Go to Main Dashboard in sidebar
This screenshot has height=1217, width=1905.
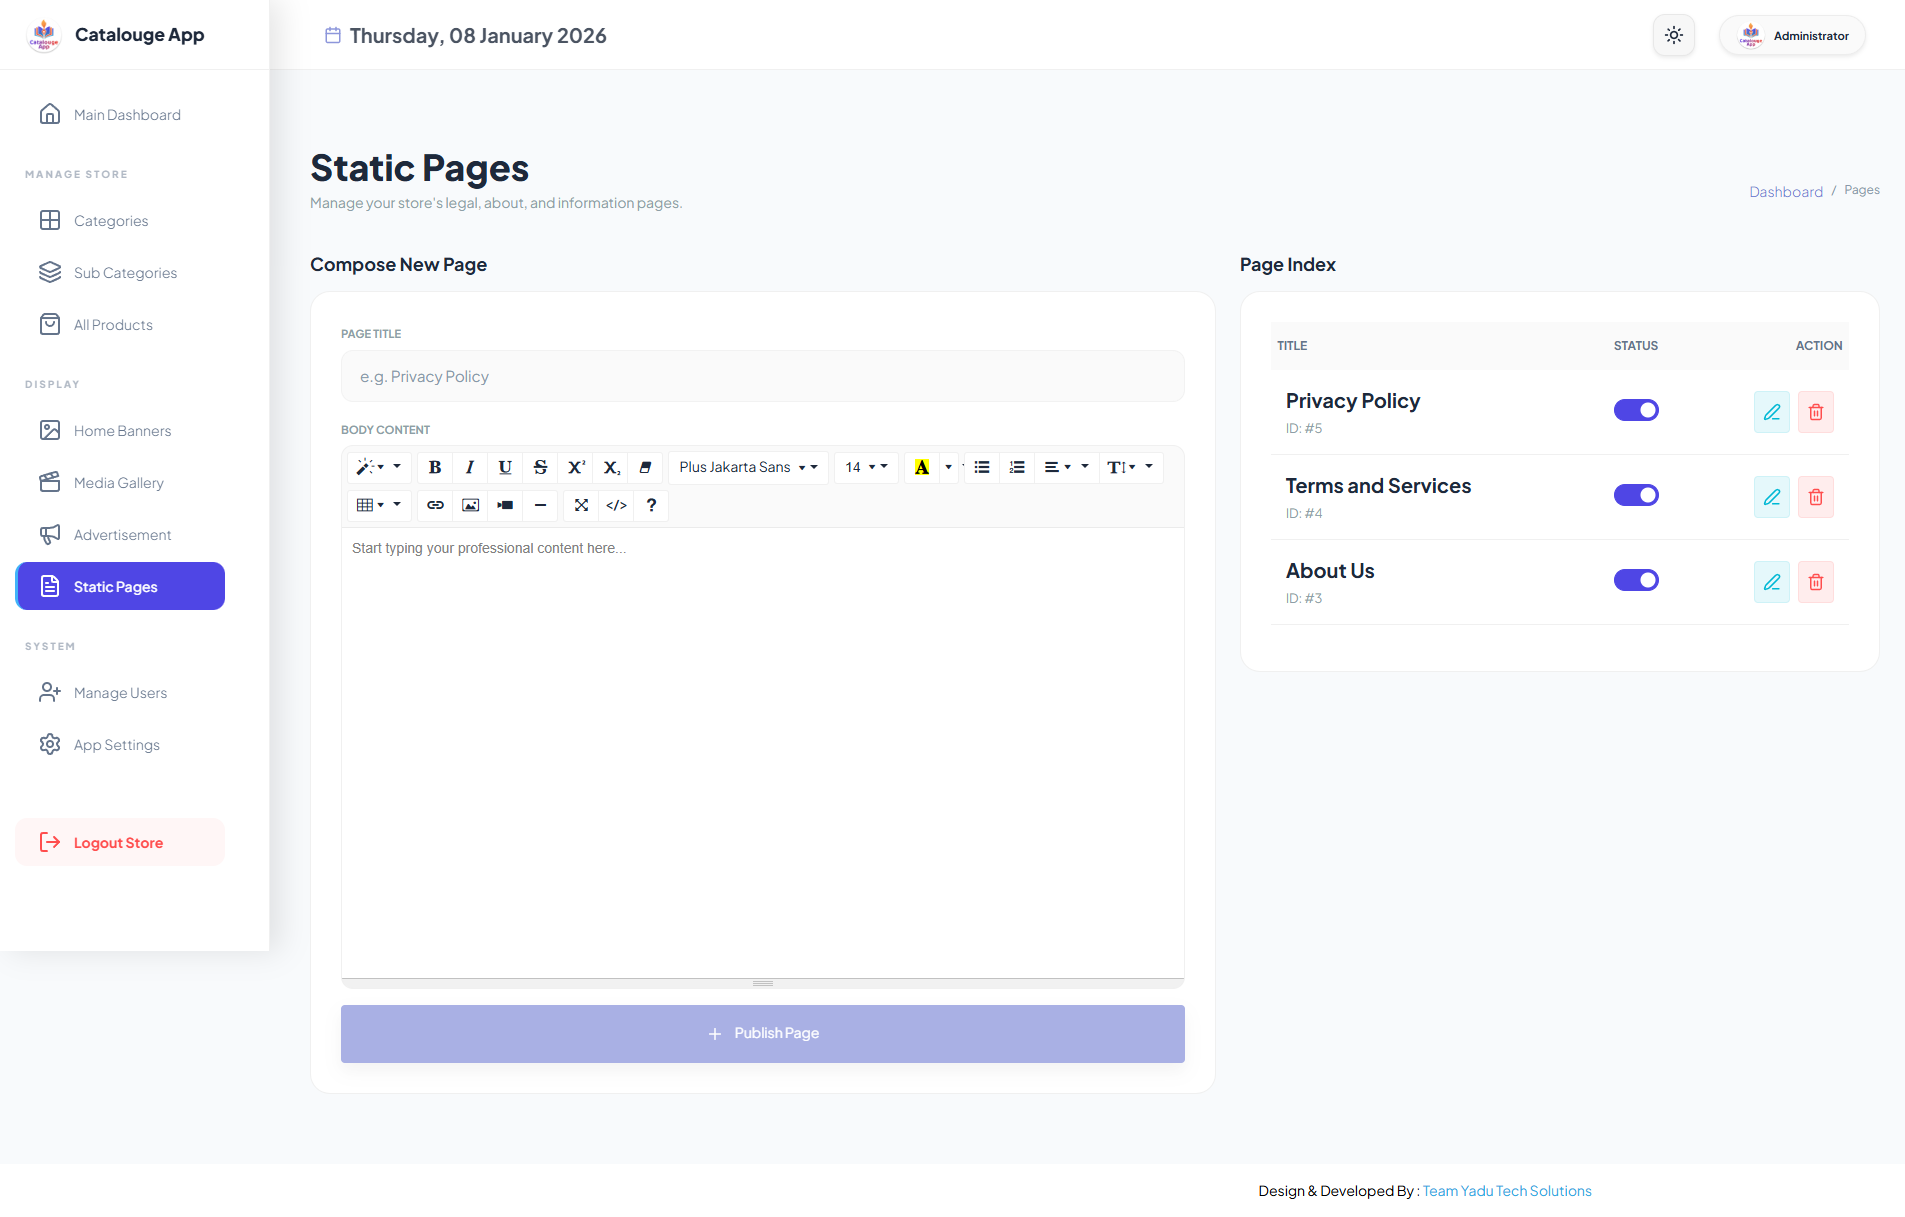tap(120, 115)
